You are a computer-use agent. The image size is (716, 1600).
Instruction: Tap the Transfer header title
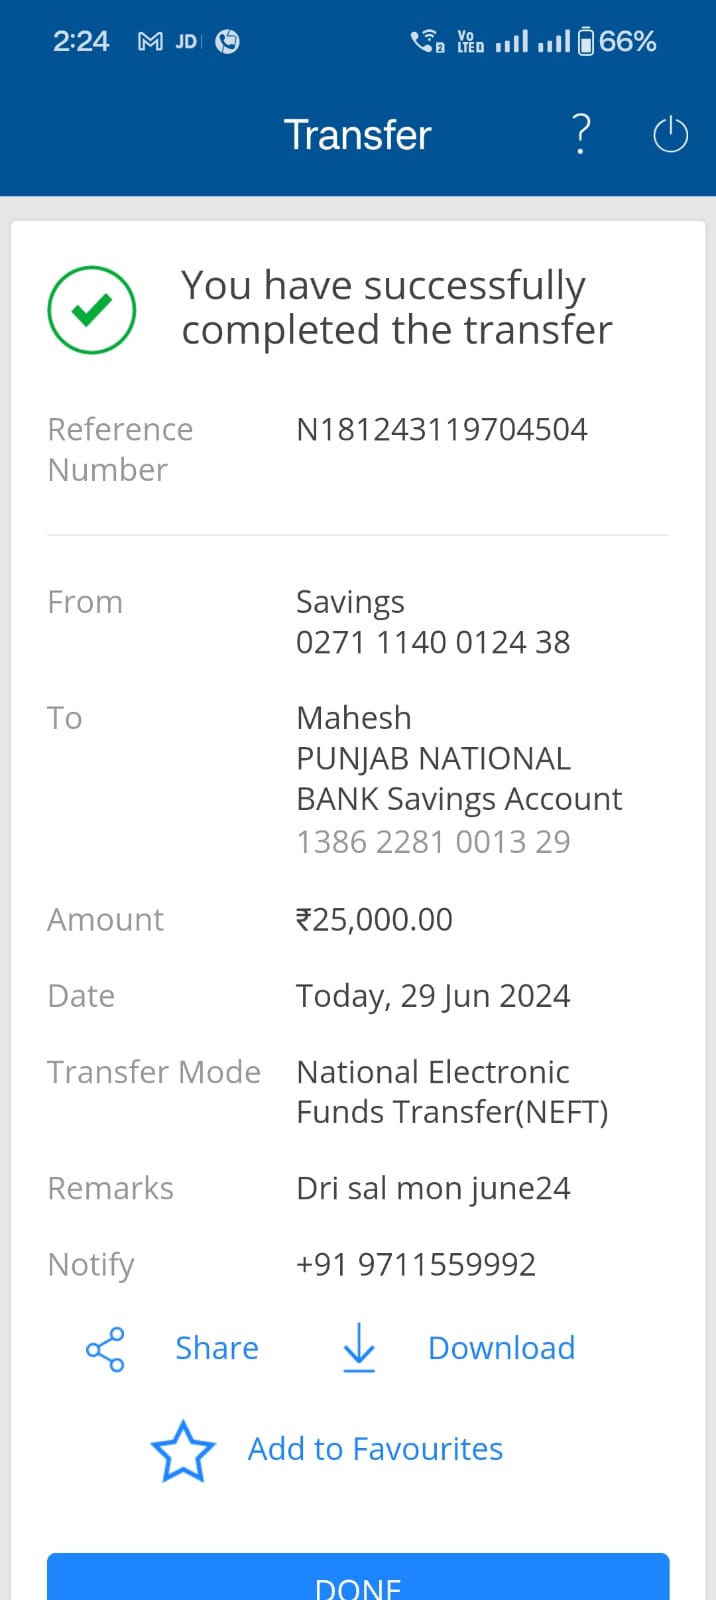tap(358, 135)
